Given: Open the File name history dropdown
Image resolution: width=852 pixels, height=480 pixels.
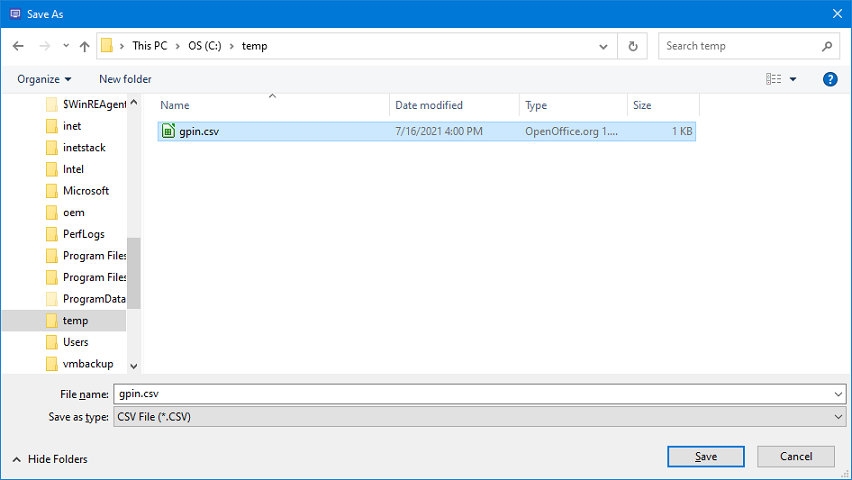Looking at the screenshot, I should point(838,395).
